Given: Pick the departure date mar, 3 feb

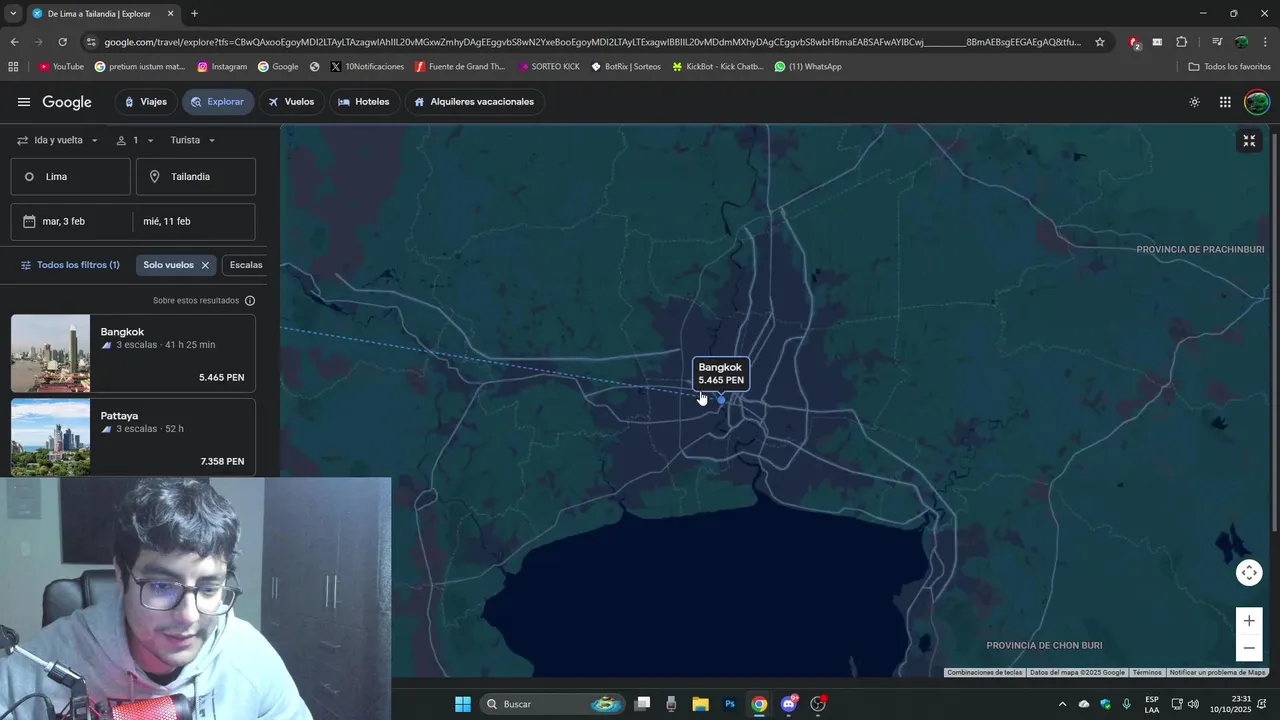Looking at the screenshot, I should pyautogui.click(x=71, y=221).
